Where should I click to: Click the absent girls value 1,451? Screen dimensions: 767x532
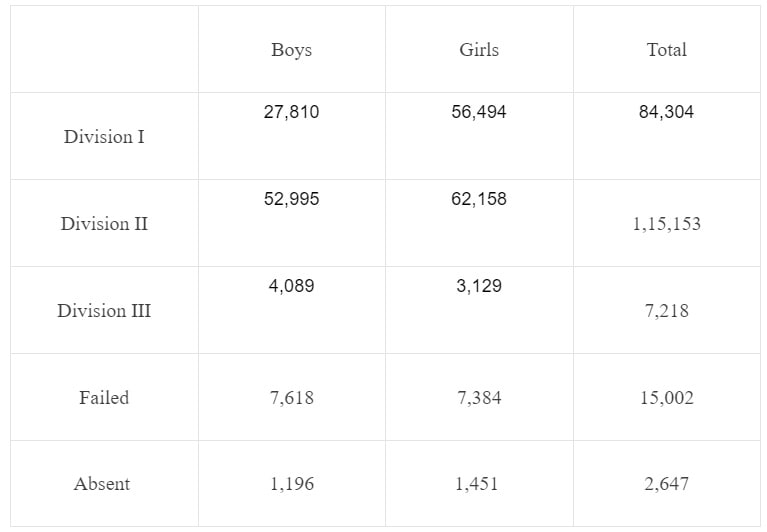[x=477, y=484]
